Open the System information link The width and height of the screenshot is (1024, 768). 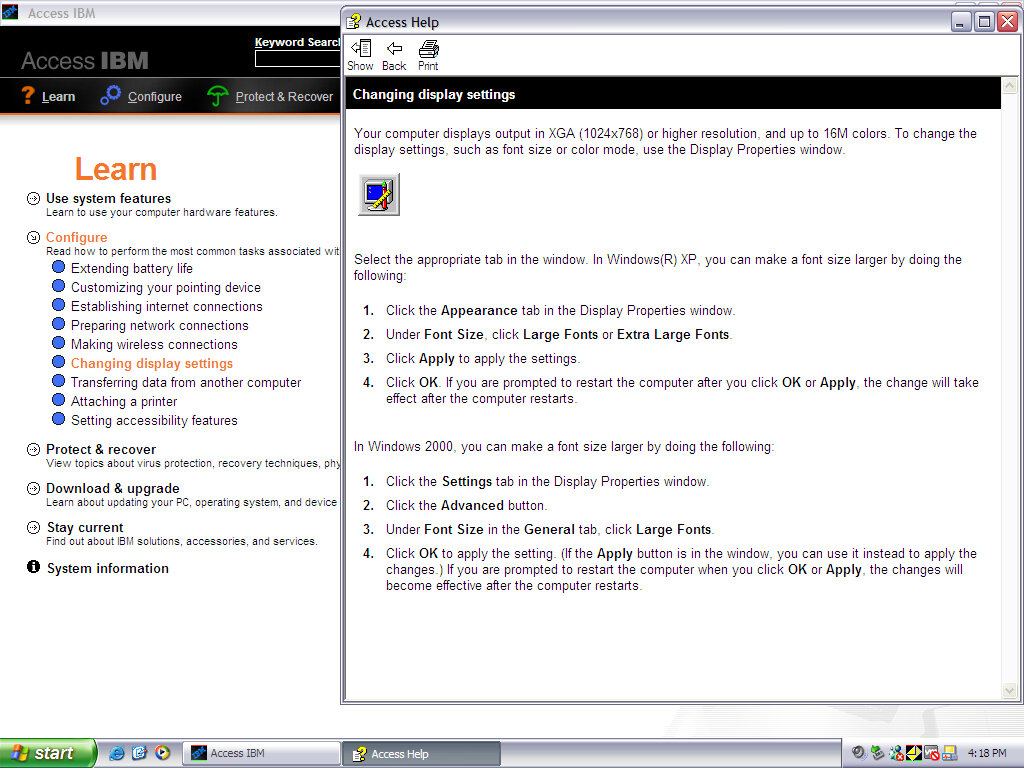(x=107, y=568)
